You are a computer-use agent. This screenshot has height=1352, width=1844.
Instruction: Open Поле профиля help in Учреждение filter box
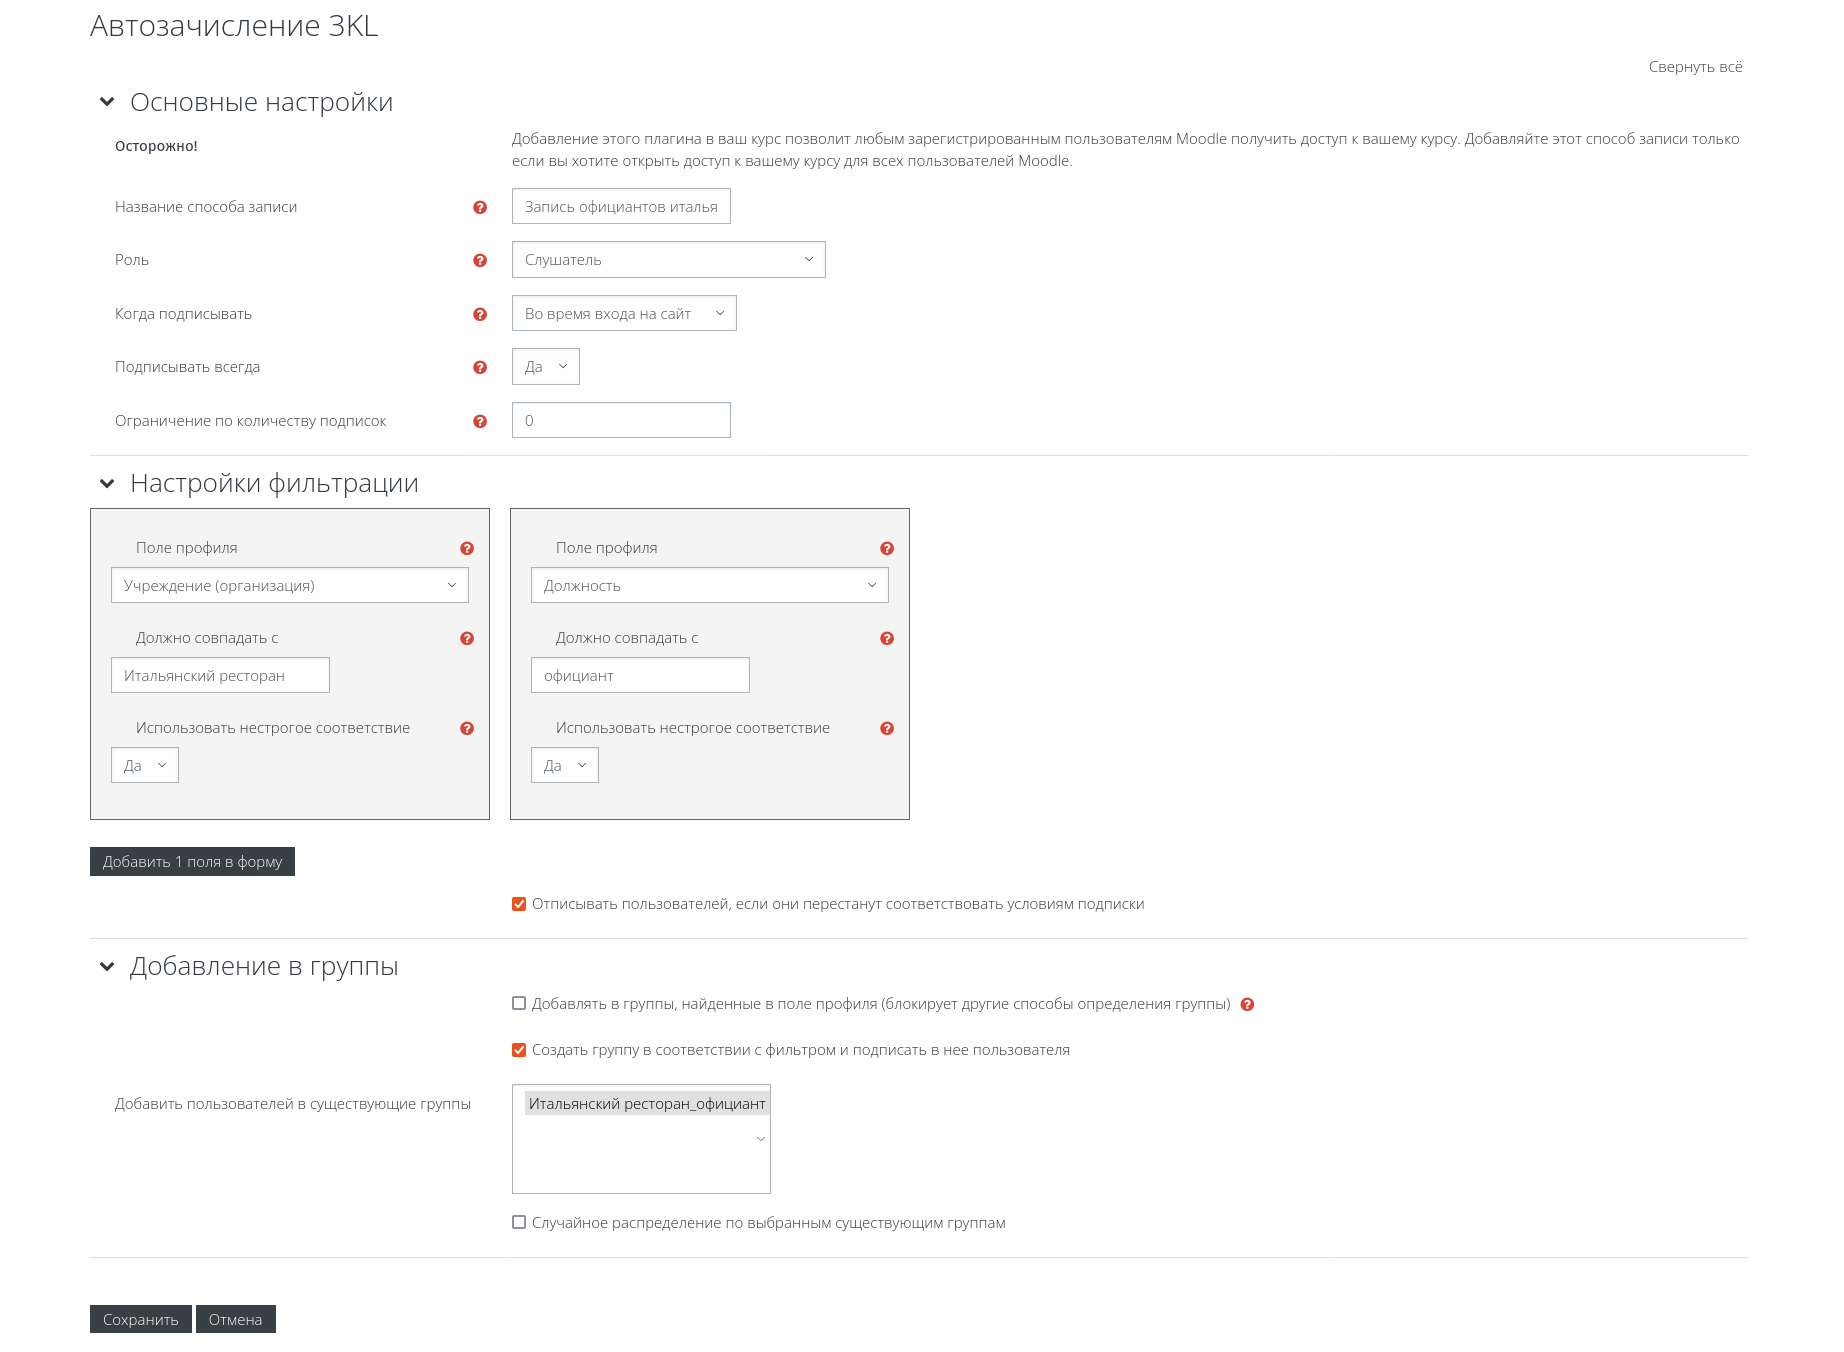(x=467, y=548)
